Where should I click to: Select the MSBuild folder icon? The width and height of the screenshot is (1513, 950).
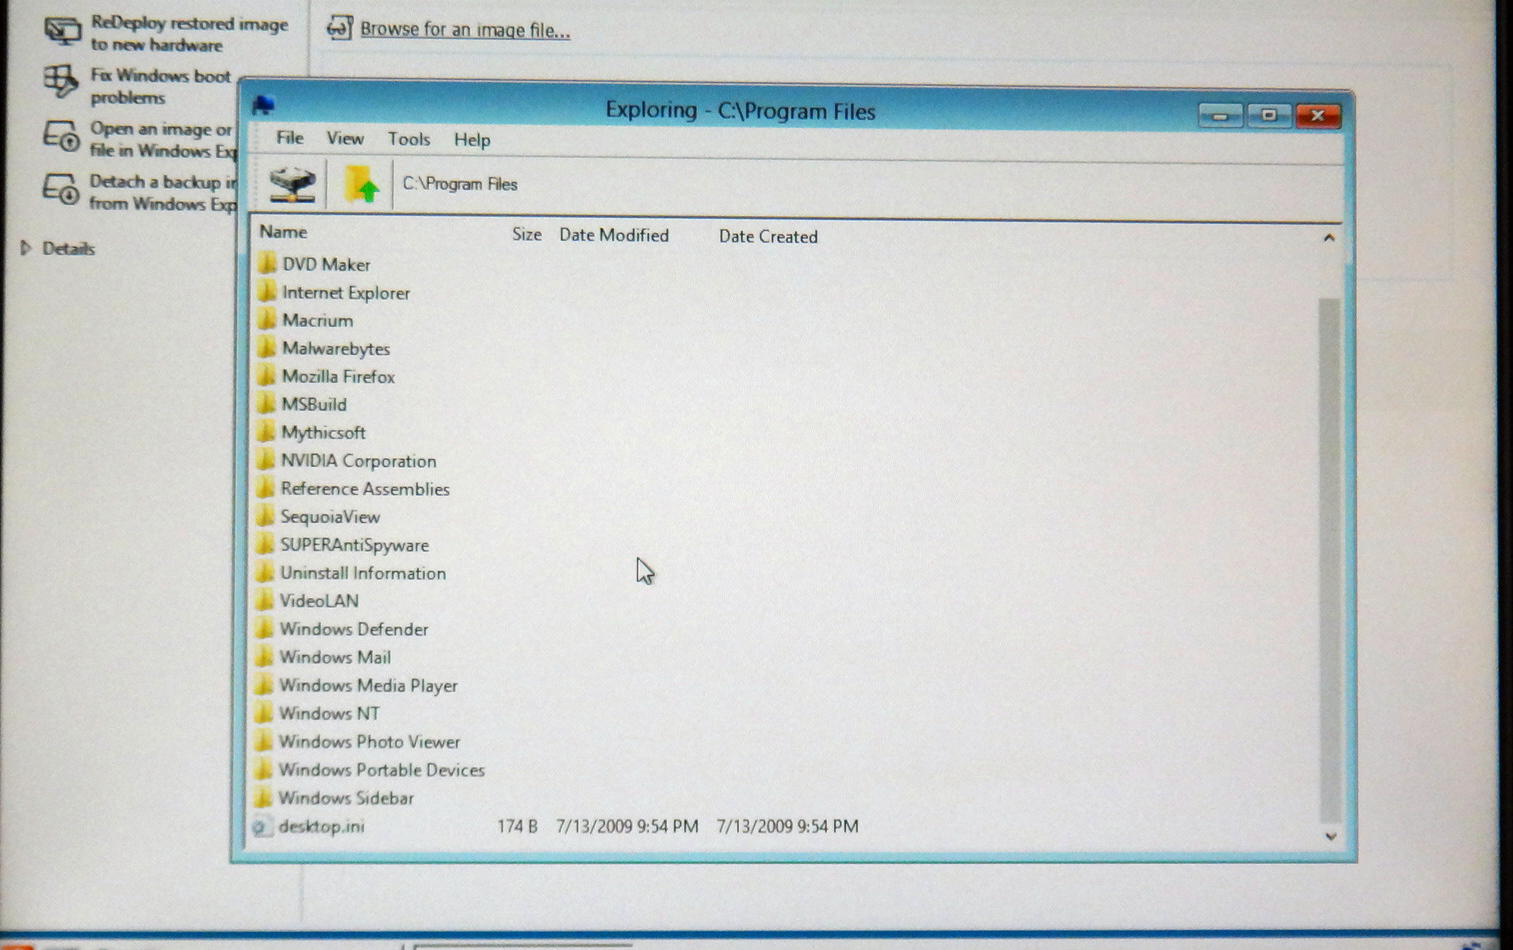pos(266,404)
